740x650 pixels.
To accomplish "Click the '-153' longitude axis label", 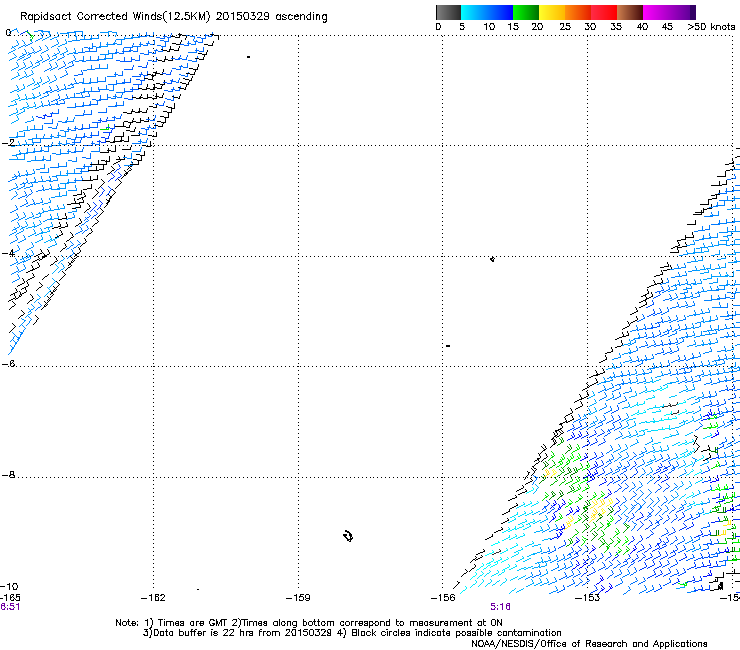I will coord(588,598).
